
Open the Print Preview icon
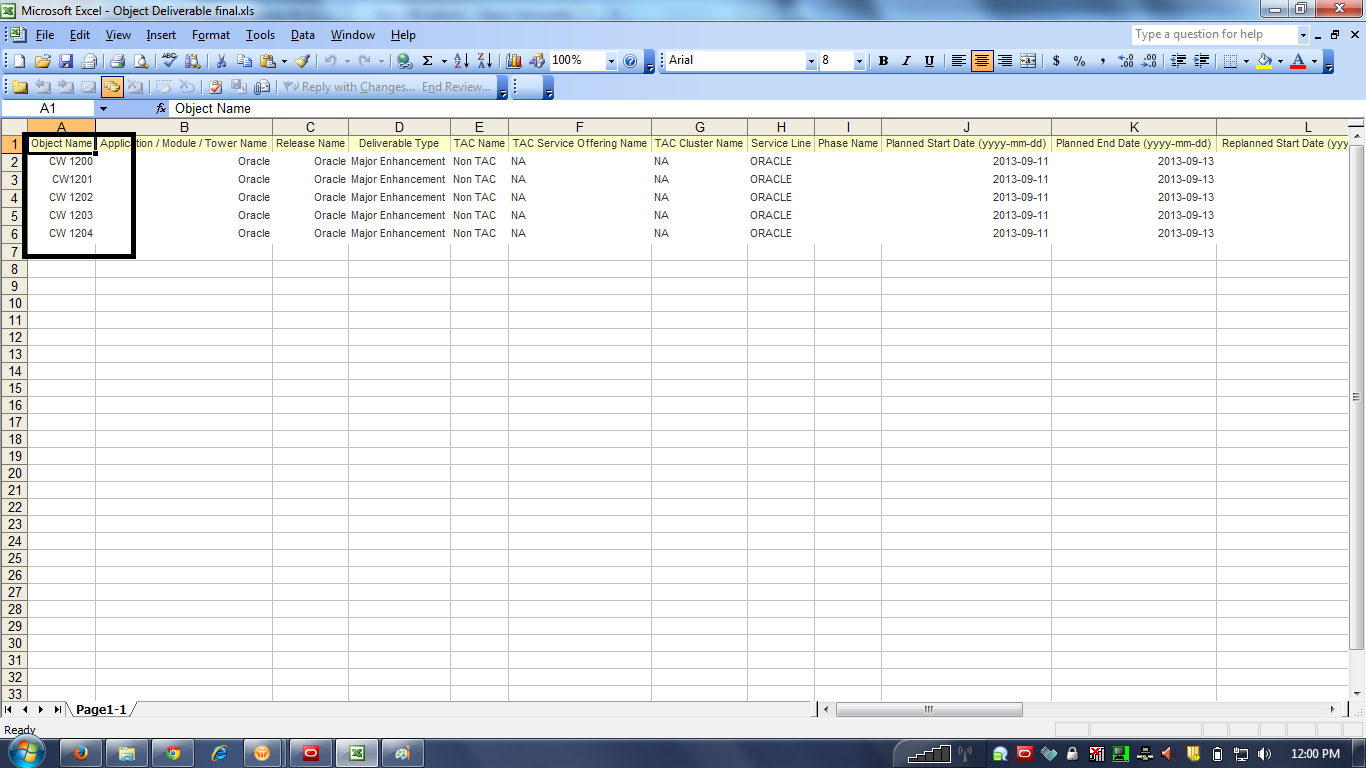pyautogui.click(x=141, y=61)
